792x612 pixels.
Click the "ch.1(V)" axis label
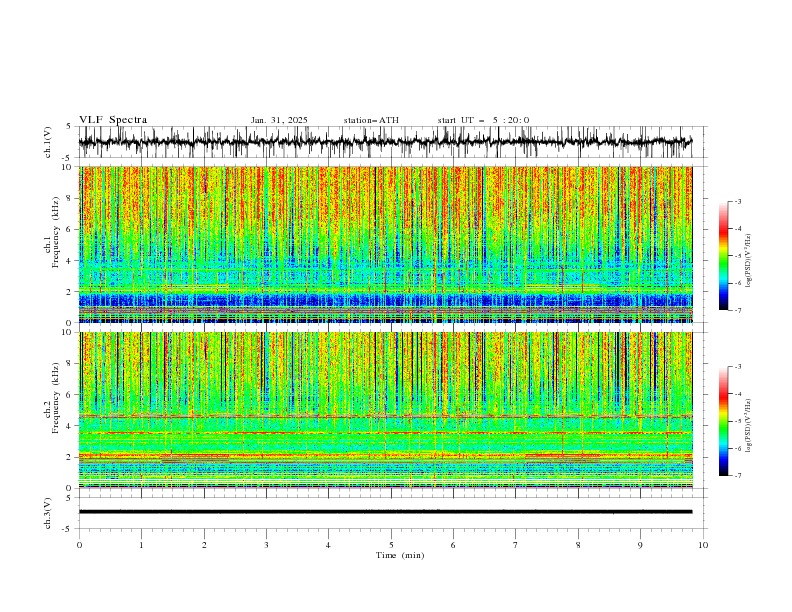pyautogui.click(x=48, y=142)
